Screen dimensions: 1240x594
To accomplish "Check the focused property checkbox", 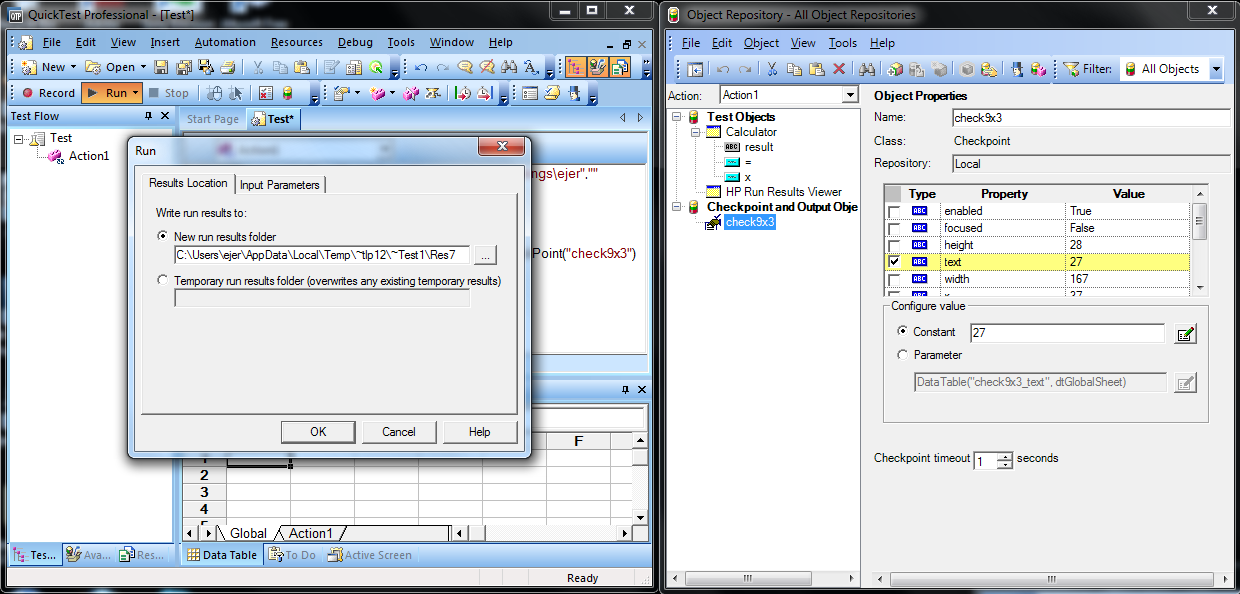I will pyautogui.click(x=894, y=228).
